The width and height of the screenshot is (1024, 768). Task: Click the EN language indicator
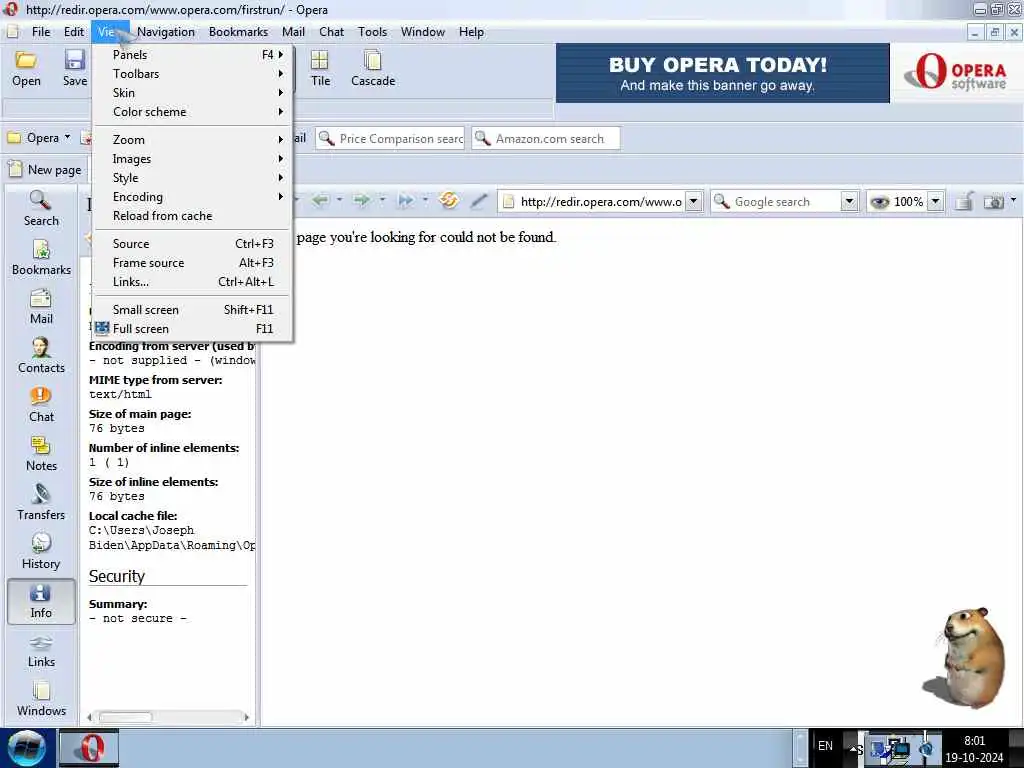tap(825, 746)
